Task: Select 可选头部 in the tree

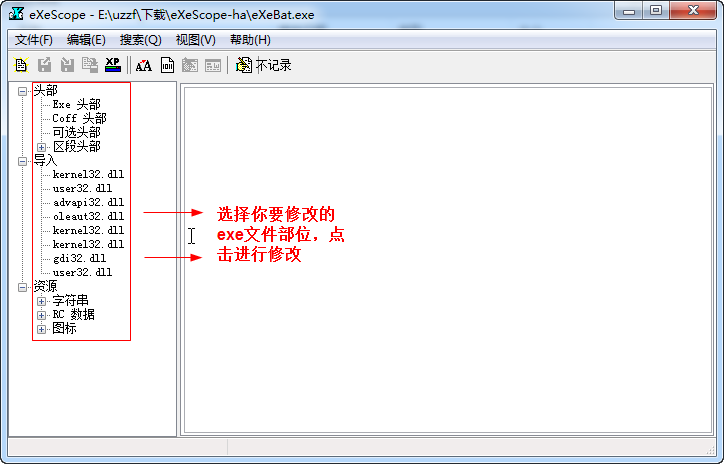Action: pos(77,133)
